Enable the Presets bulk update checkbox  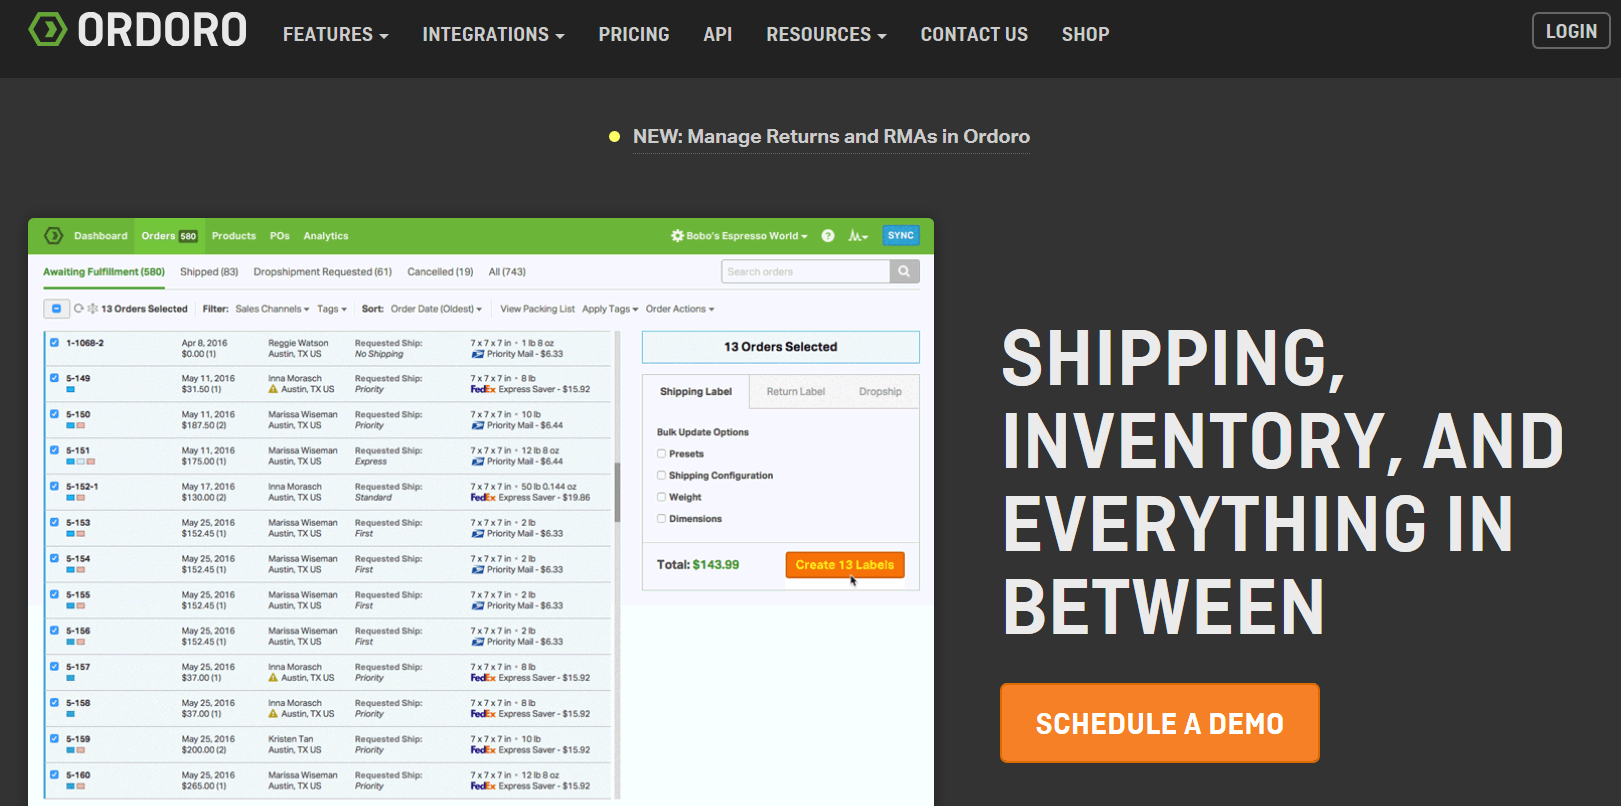(x=661, y=454)
